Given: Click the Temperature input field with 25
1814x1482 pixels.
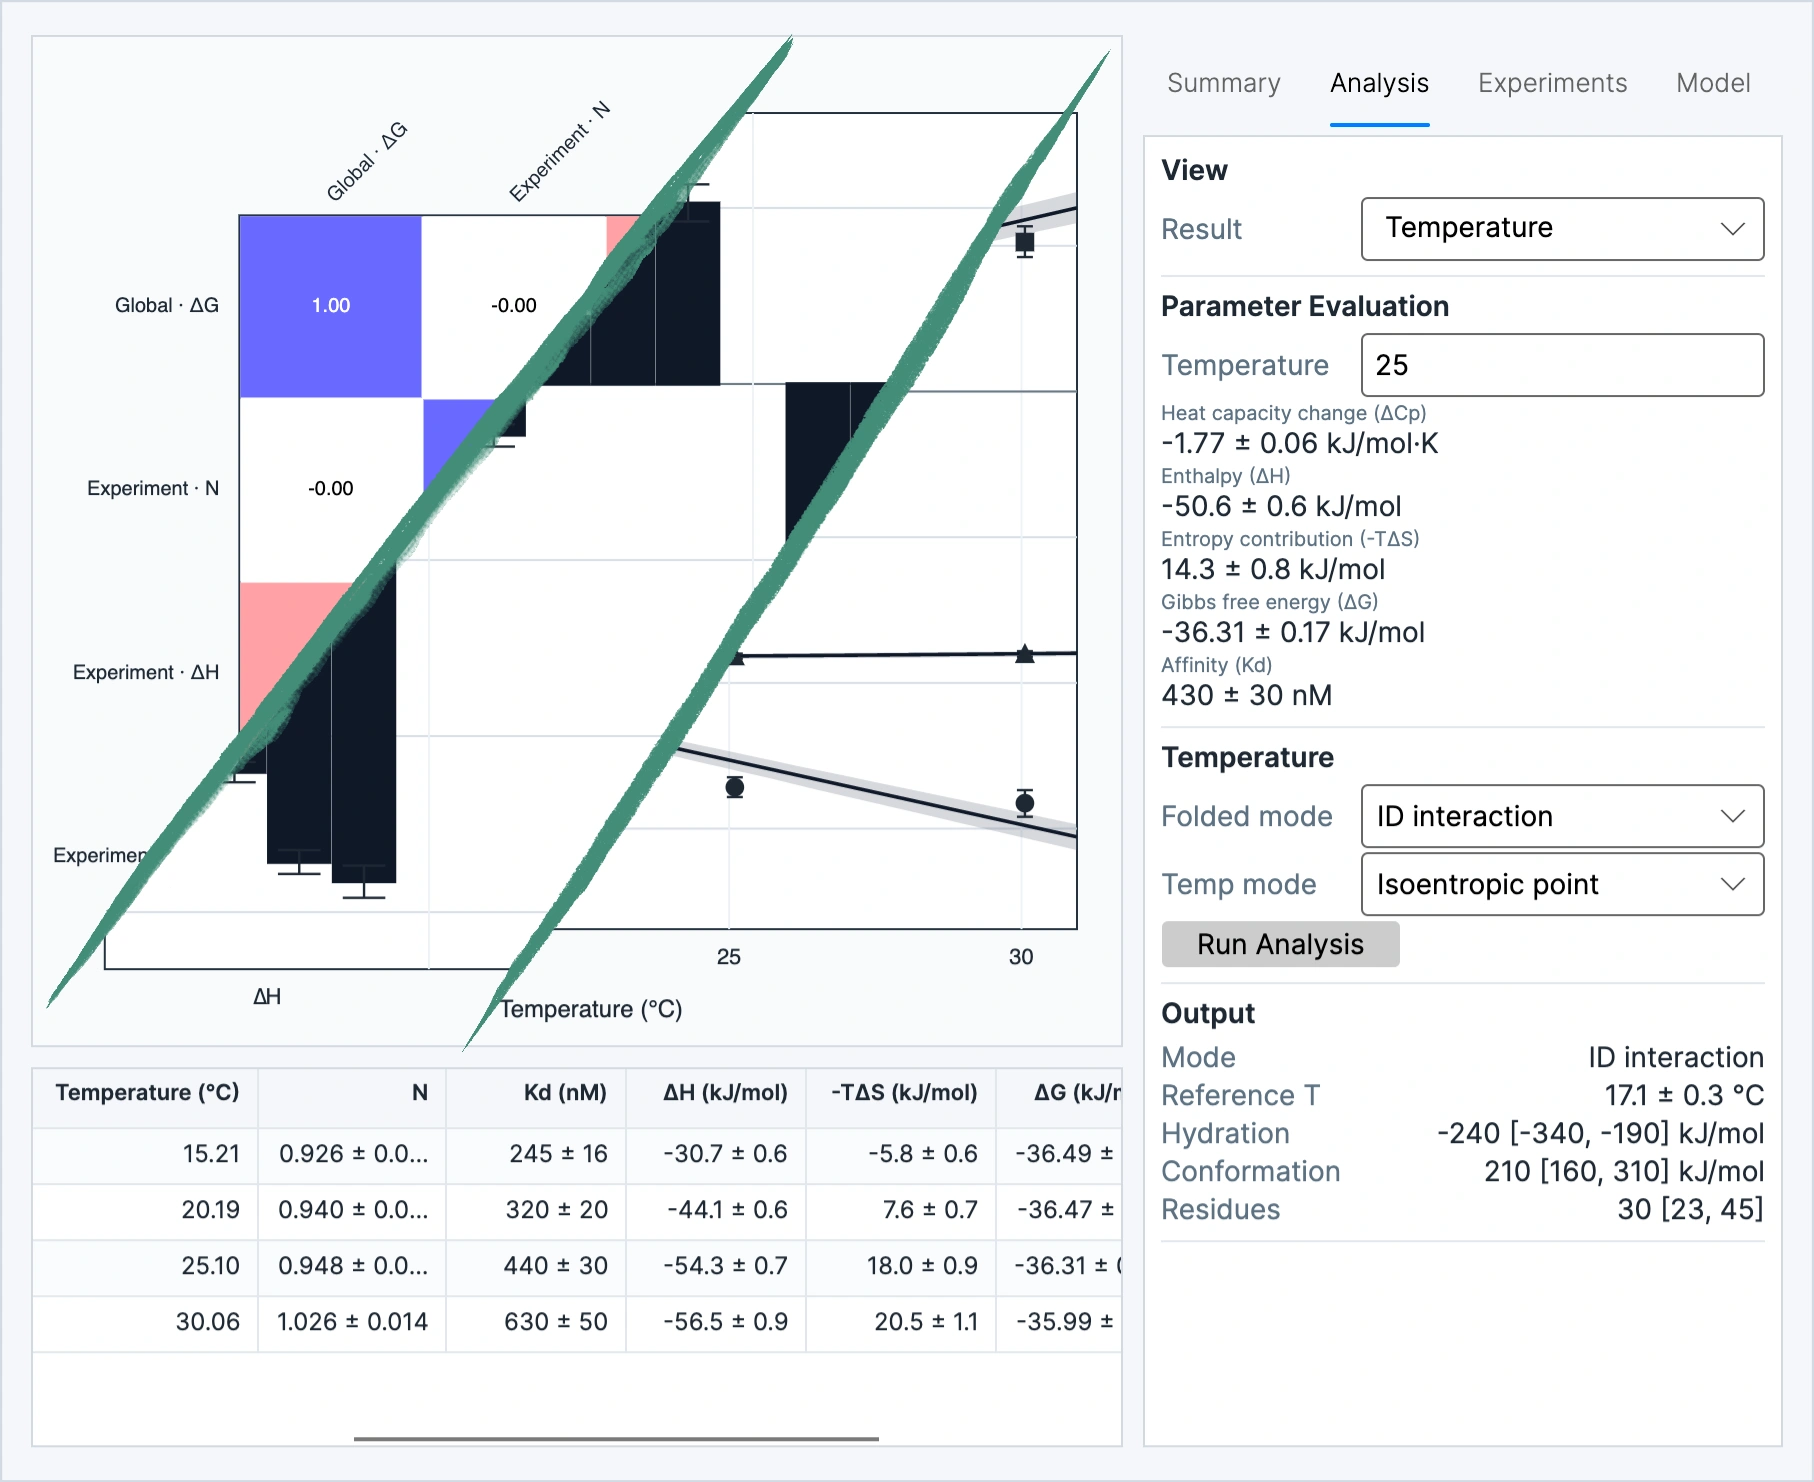Looking at the screenshot, I should (x=1562, y=365).
